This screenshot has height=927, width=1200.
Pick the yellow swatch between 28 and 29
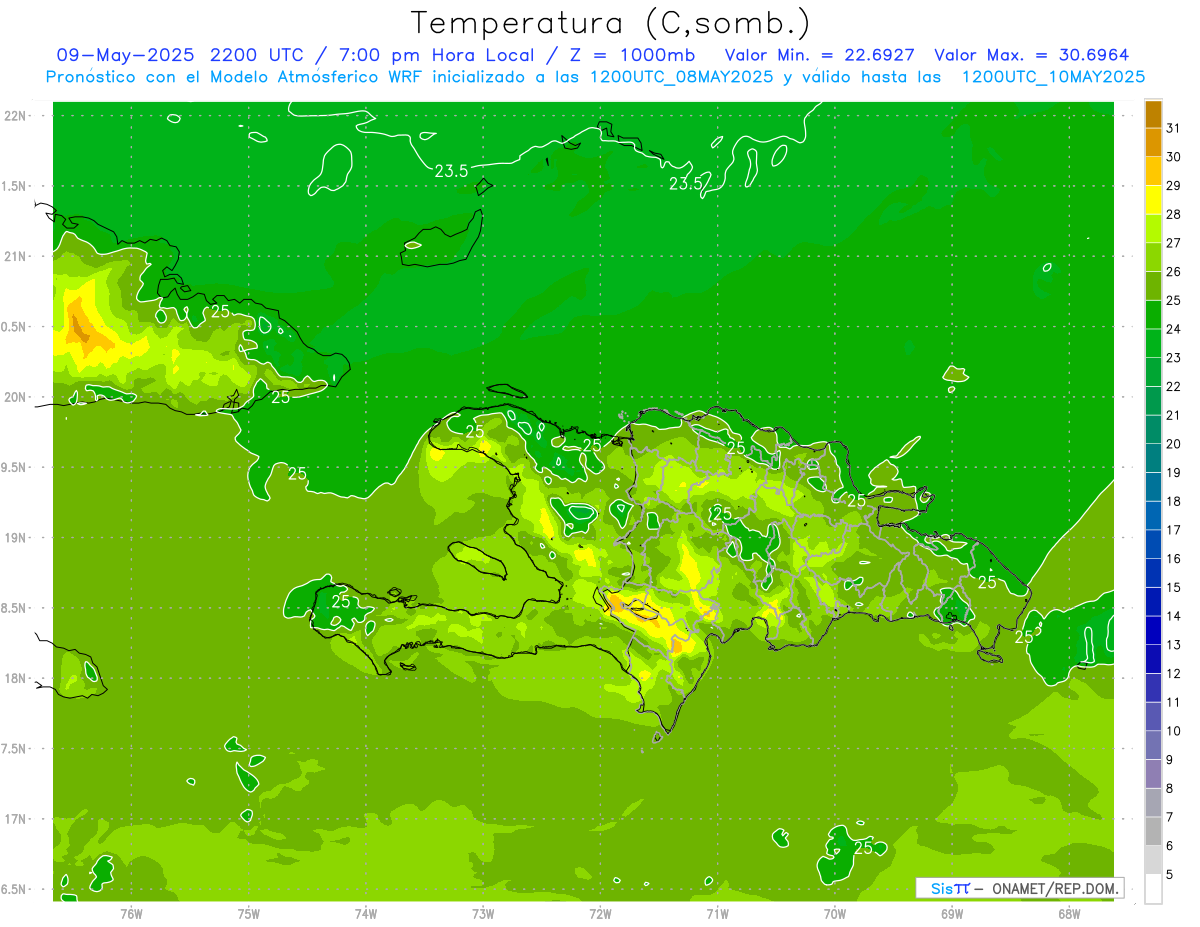1153,200
